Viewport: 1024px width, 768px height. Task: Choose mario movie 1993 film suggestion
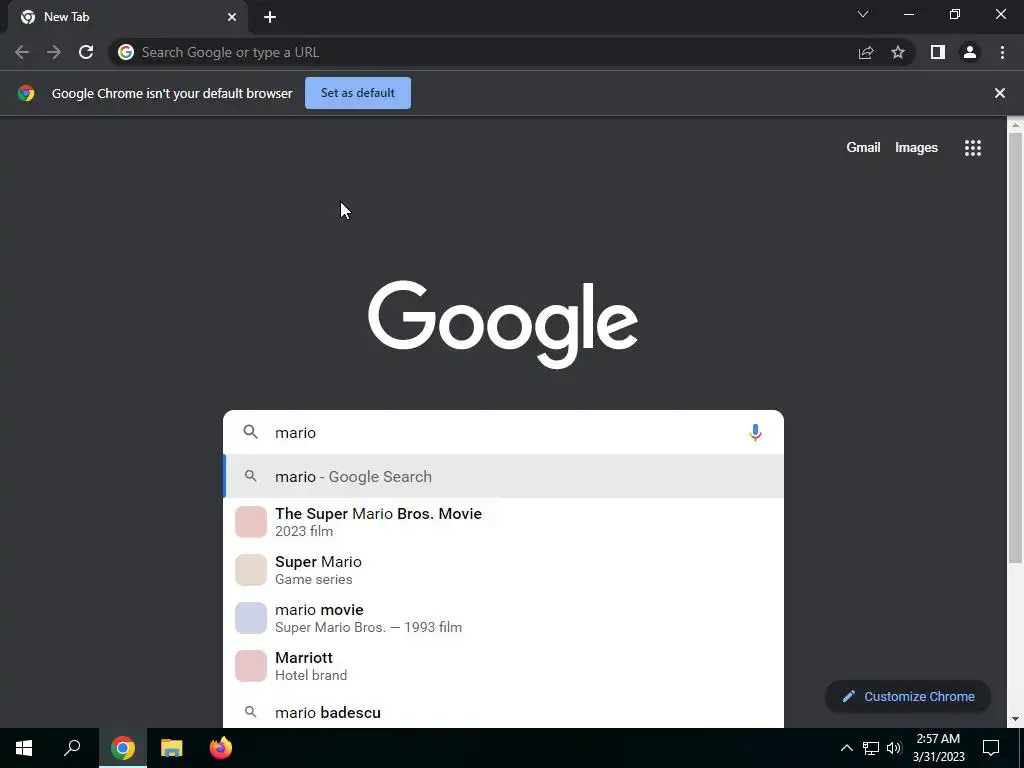pyautogui.click(x=503, y=618)
